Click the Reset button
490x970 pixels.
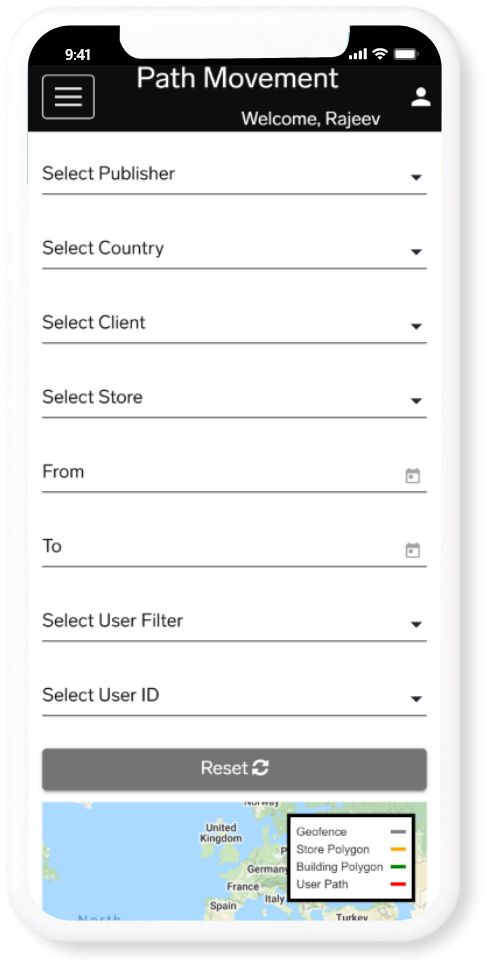[234, 769]
